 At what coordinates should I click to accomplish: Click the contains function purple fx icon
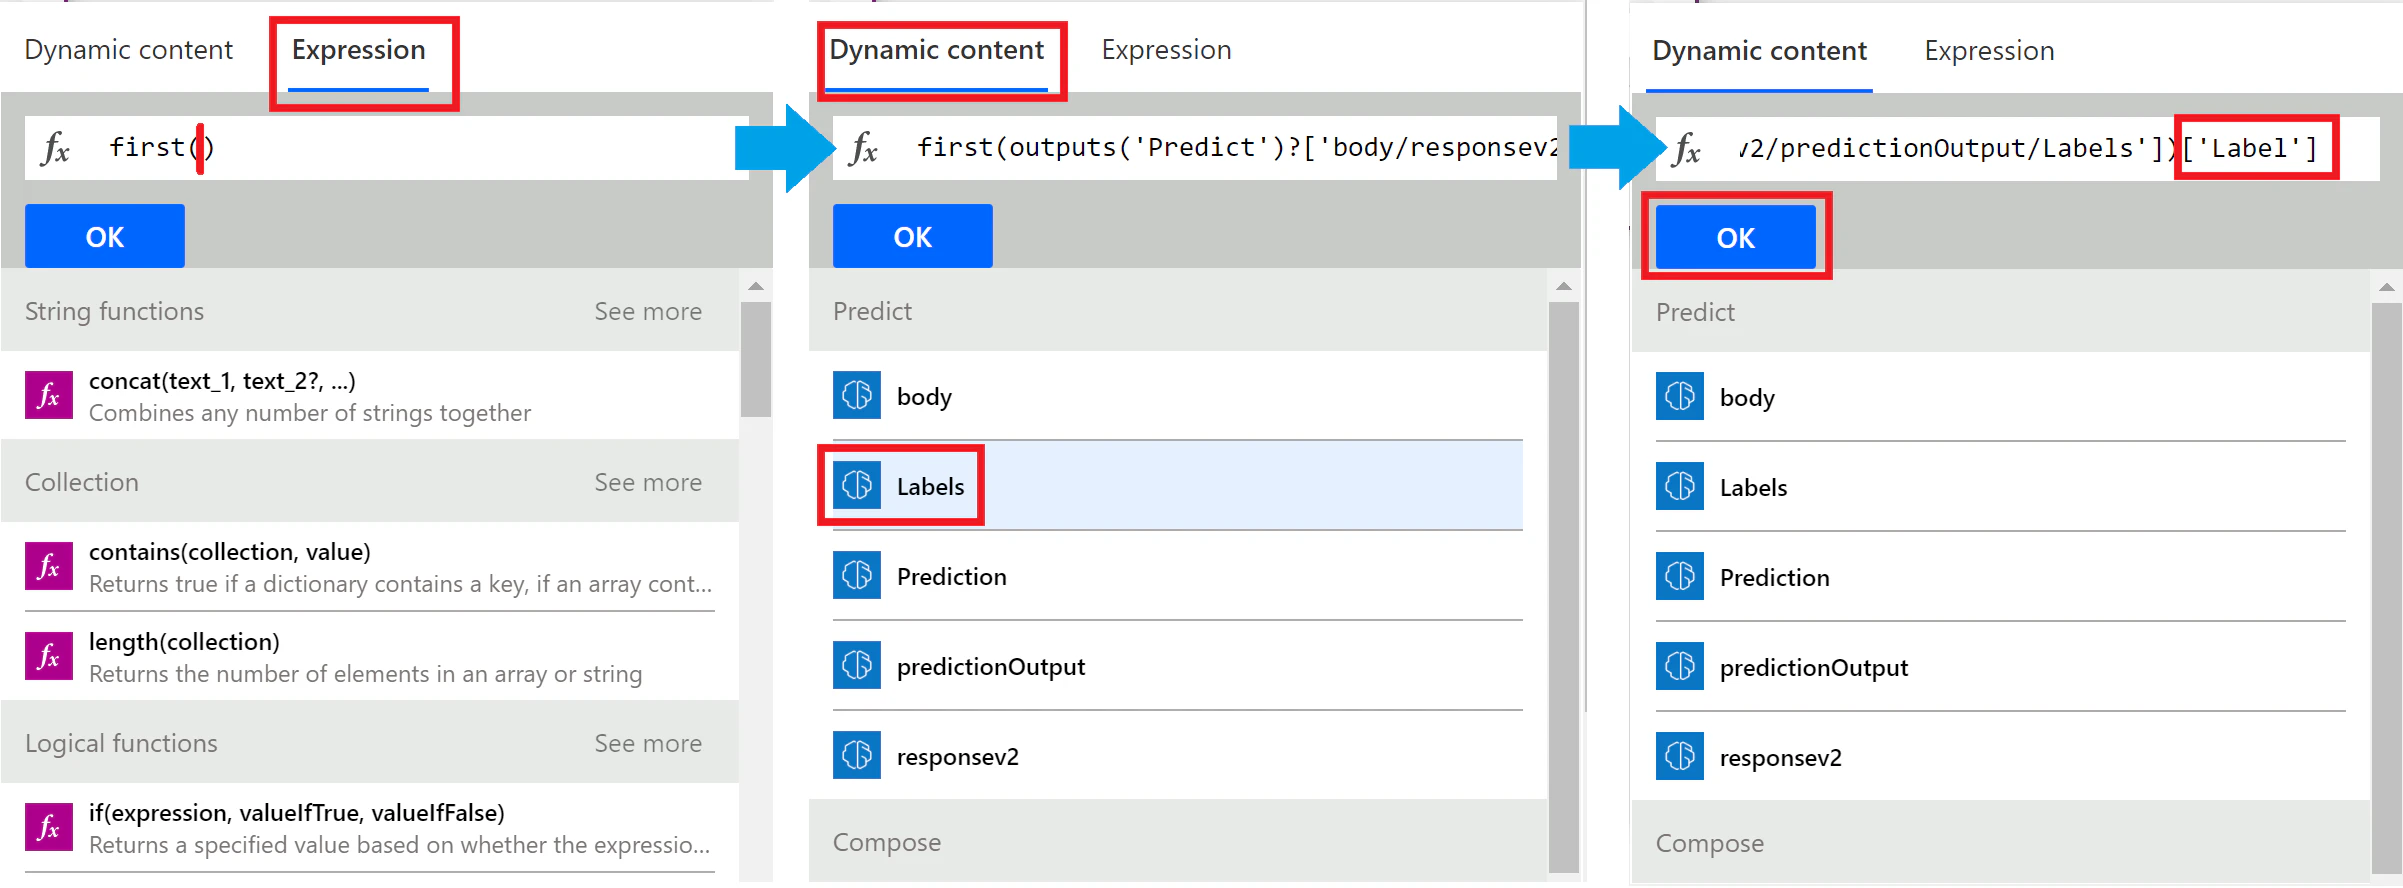click(x=49, y=566)
